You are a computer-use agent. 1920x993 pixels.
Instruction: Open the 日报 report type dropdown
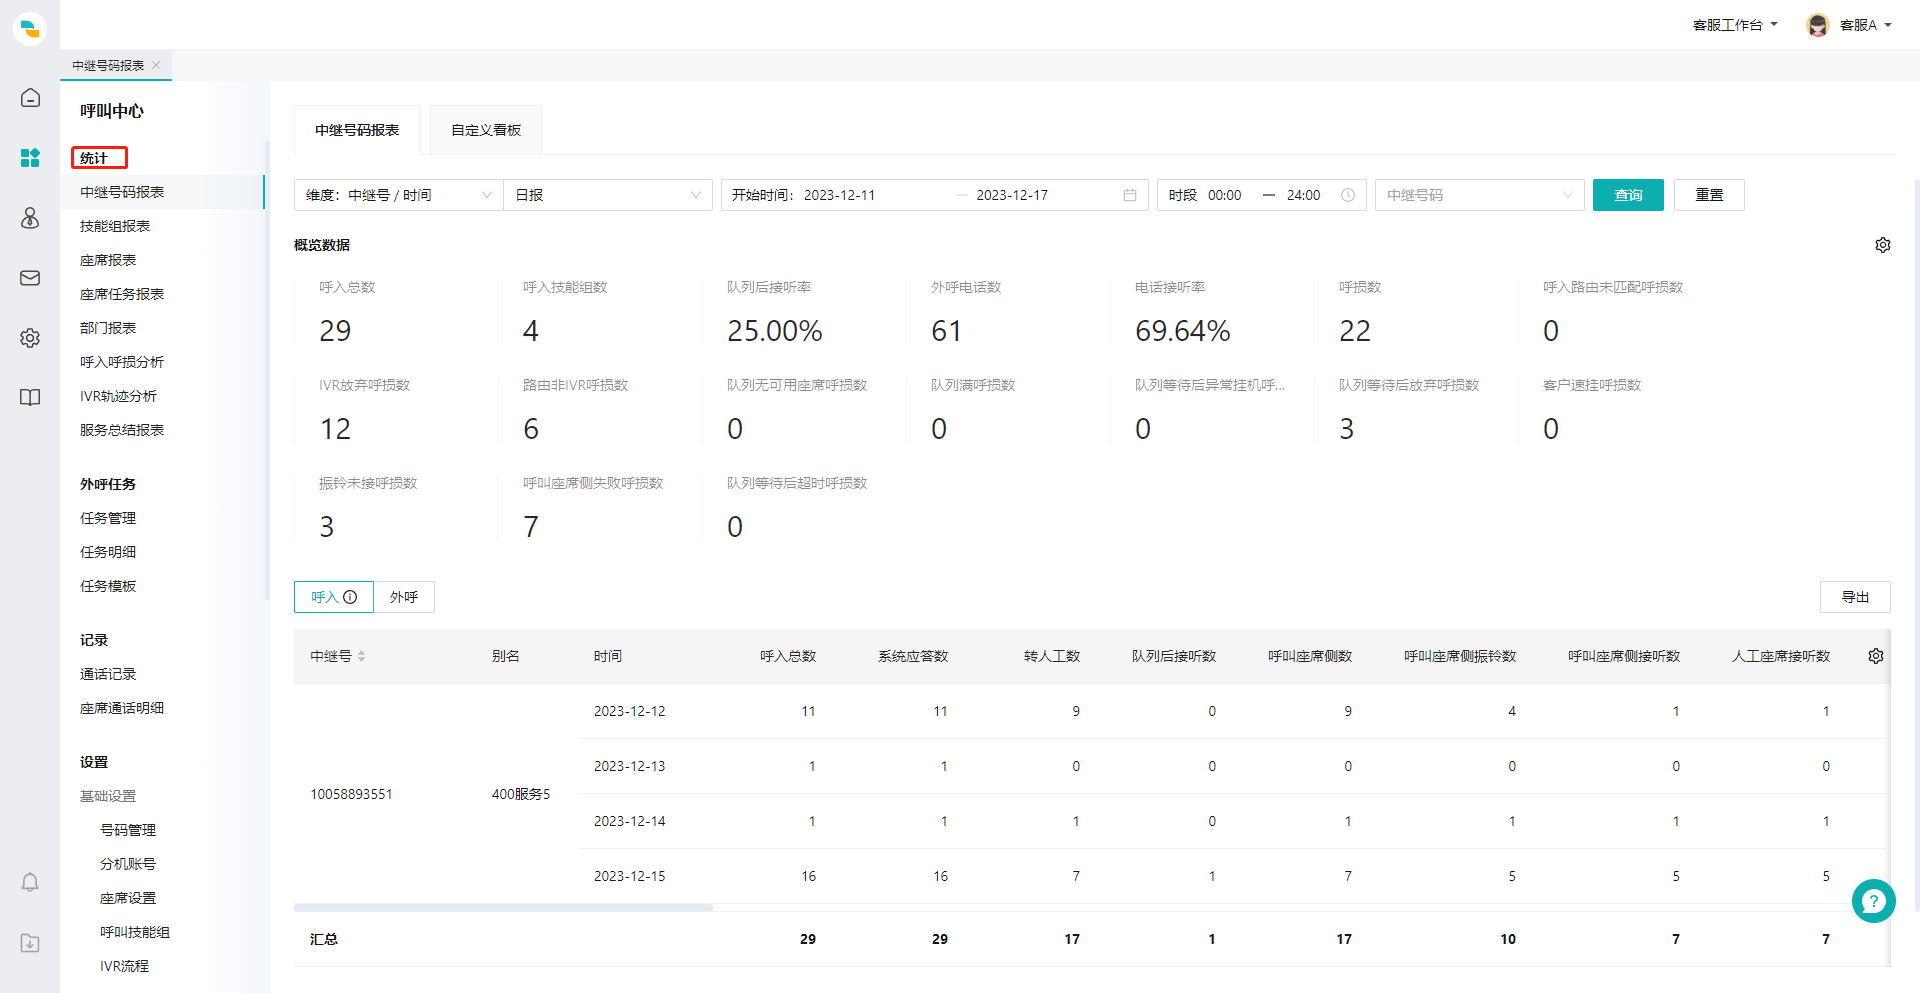(608, 195)
